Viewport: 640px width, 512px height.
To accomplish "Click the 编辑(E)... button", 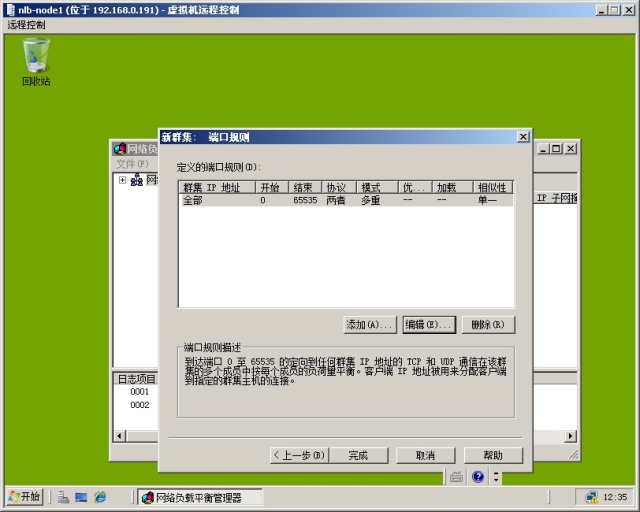I will point(429,324).
